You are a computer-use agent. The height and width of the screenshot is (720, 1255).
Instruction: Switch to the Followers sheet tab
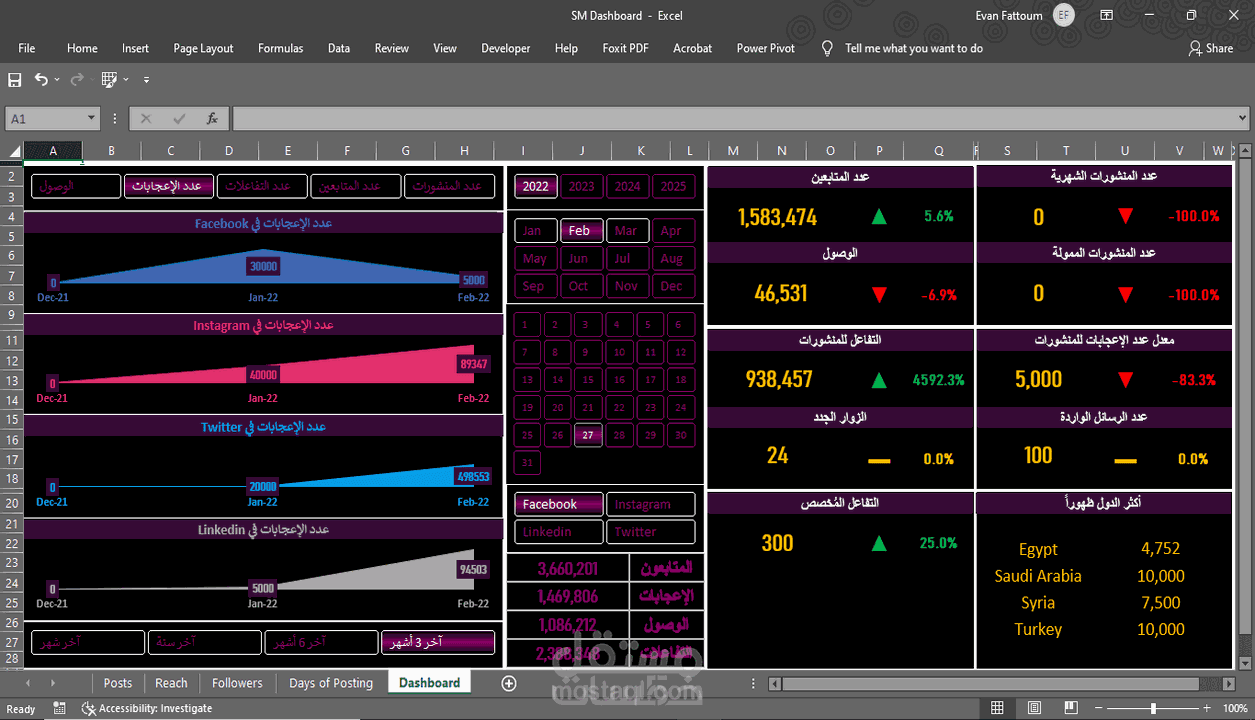pyautogui.click(x=237, y=683)
